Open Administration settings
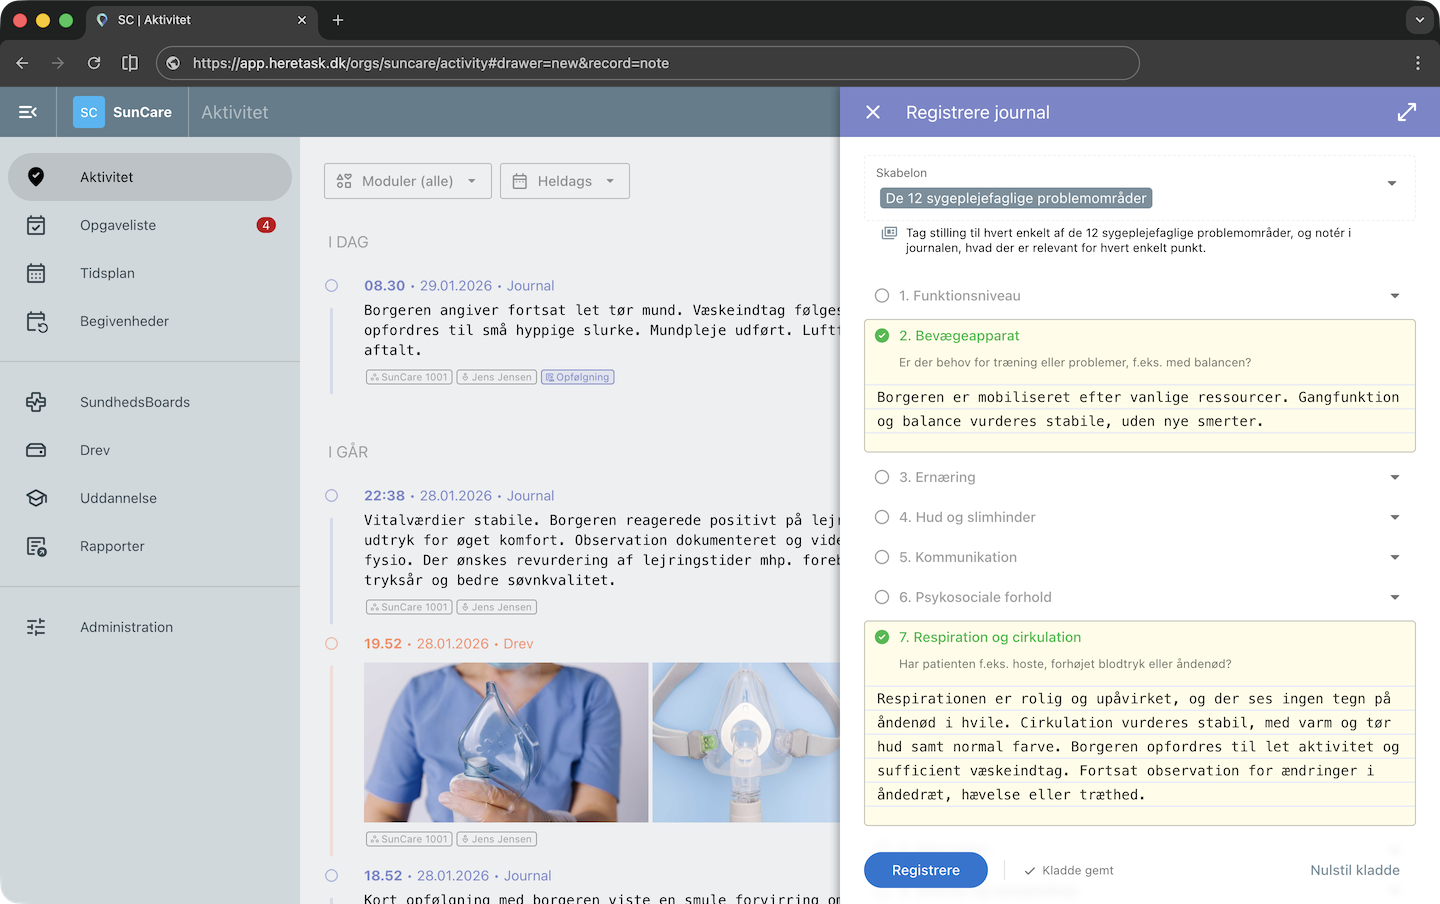This screenshot has width=1440, height=904. pos(126,627)
